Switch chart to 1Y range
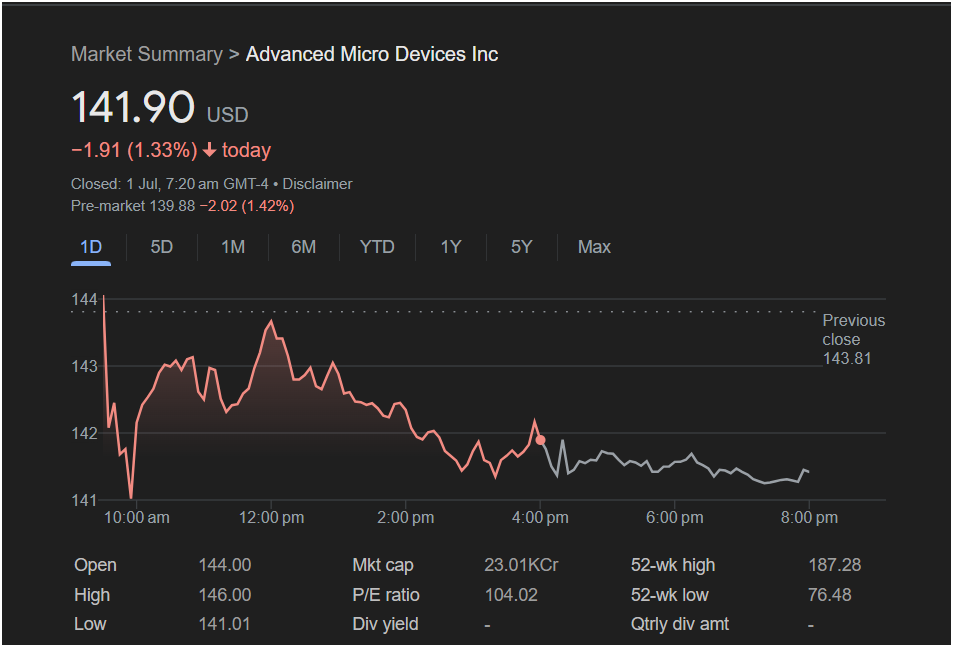 [451, 247]
